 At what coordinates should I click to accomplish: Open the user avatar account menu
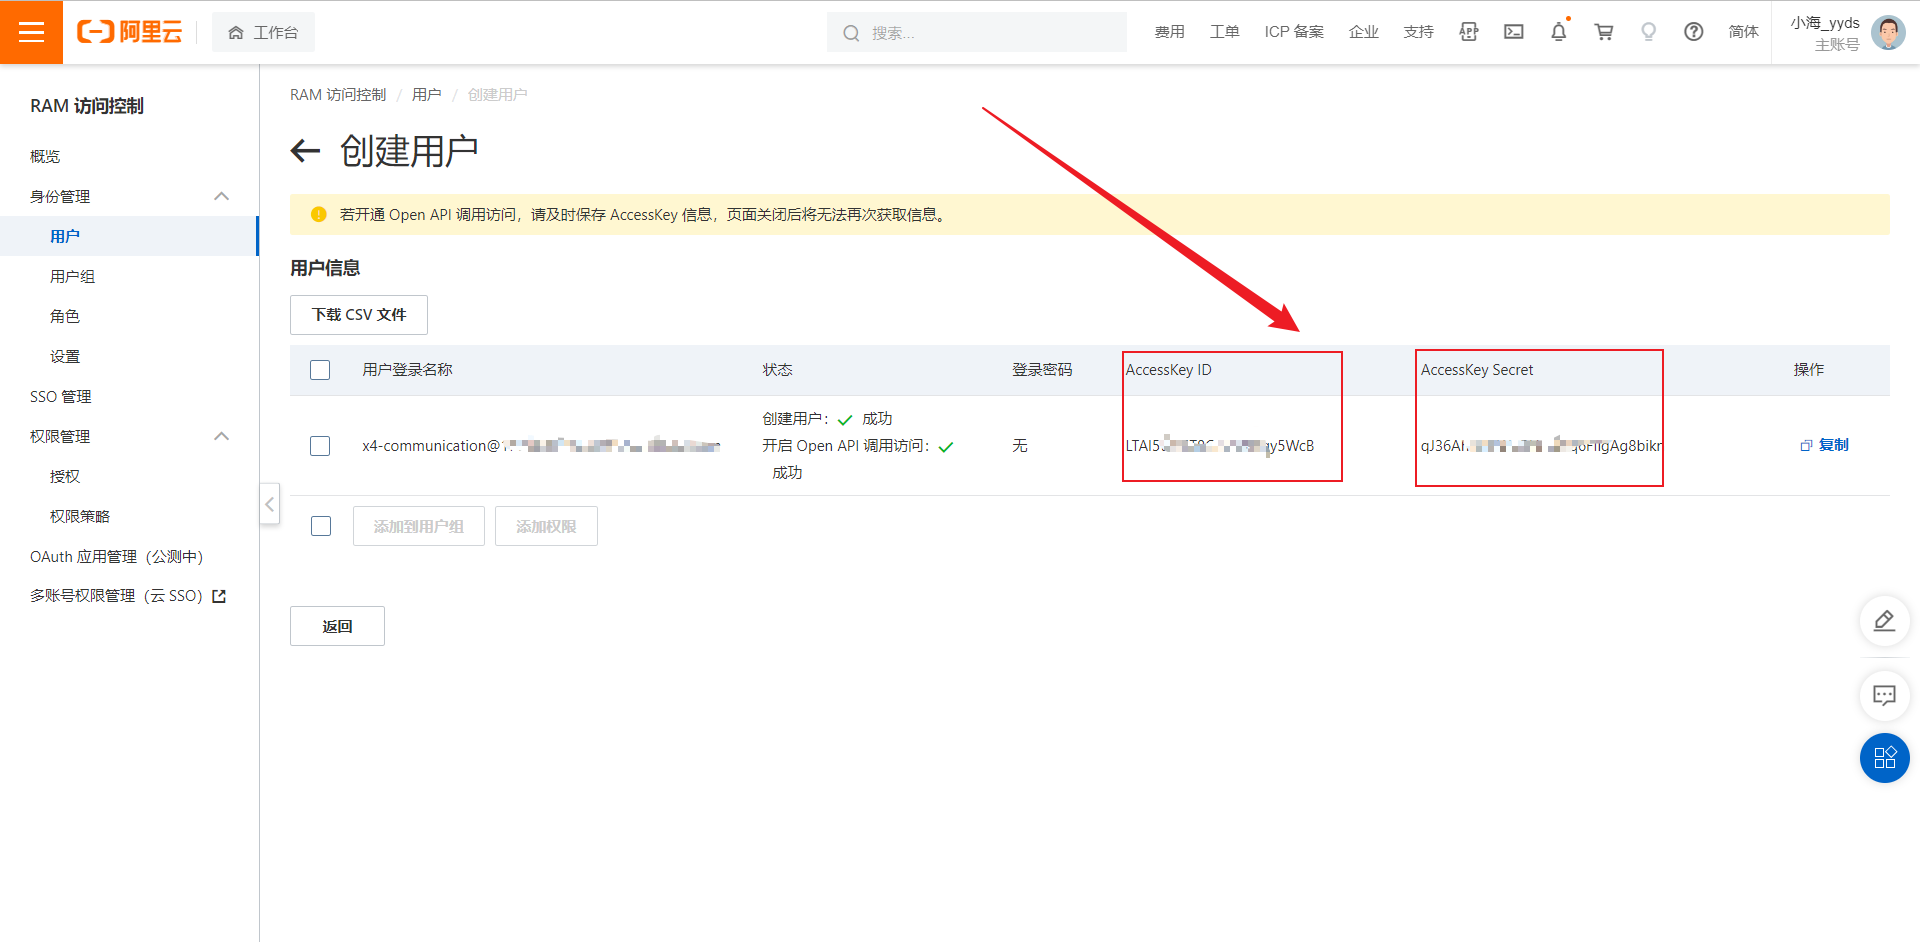pos(1888,32)
